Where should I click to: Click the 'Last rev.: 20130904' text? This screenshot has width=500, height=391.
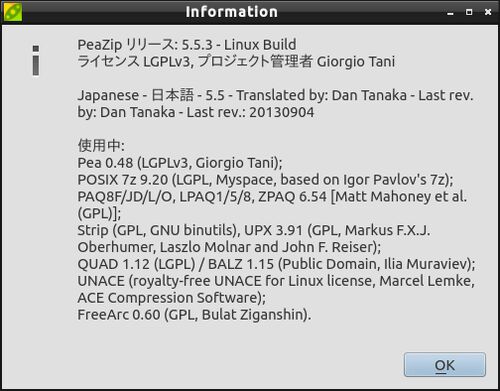tap(250, 112)
